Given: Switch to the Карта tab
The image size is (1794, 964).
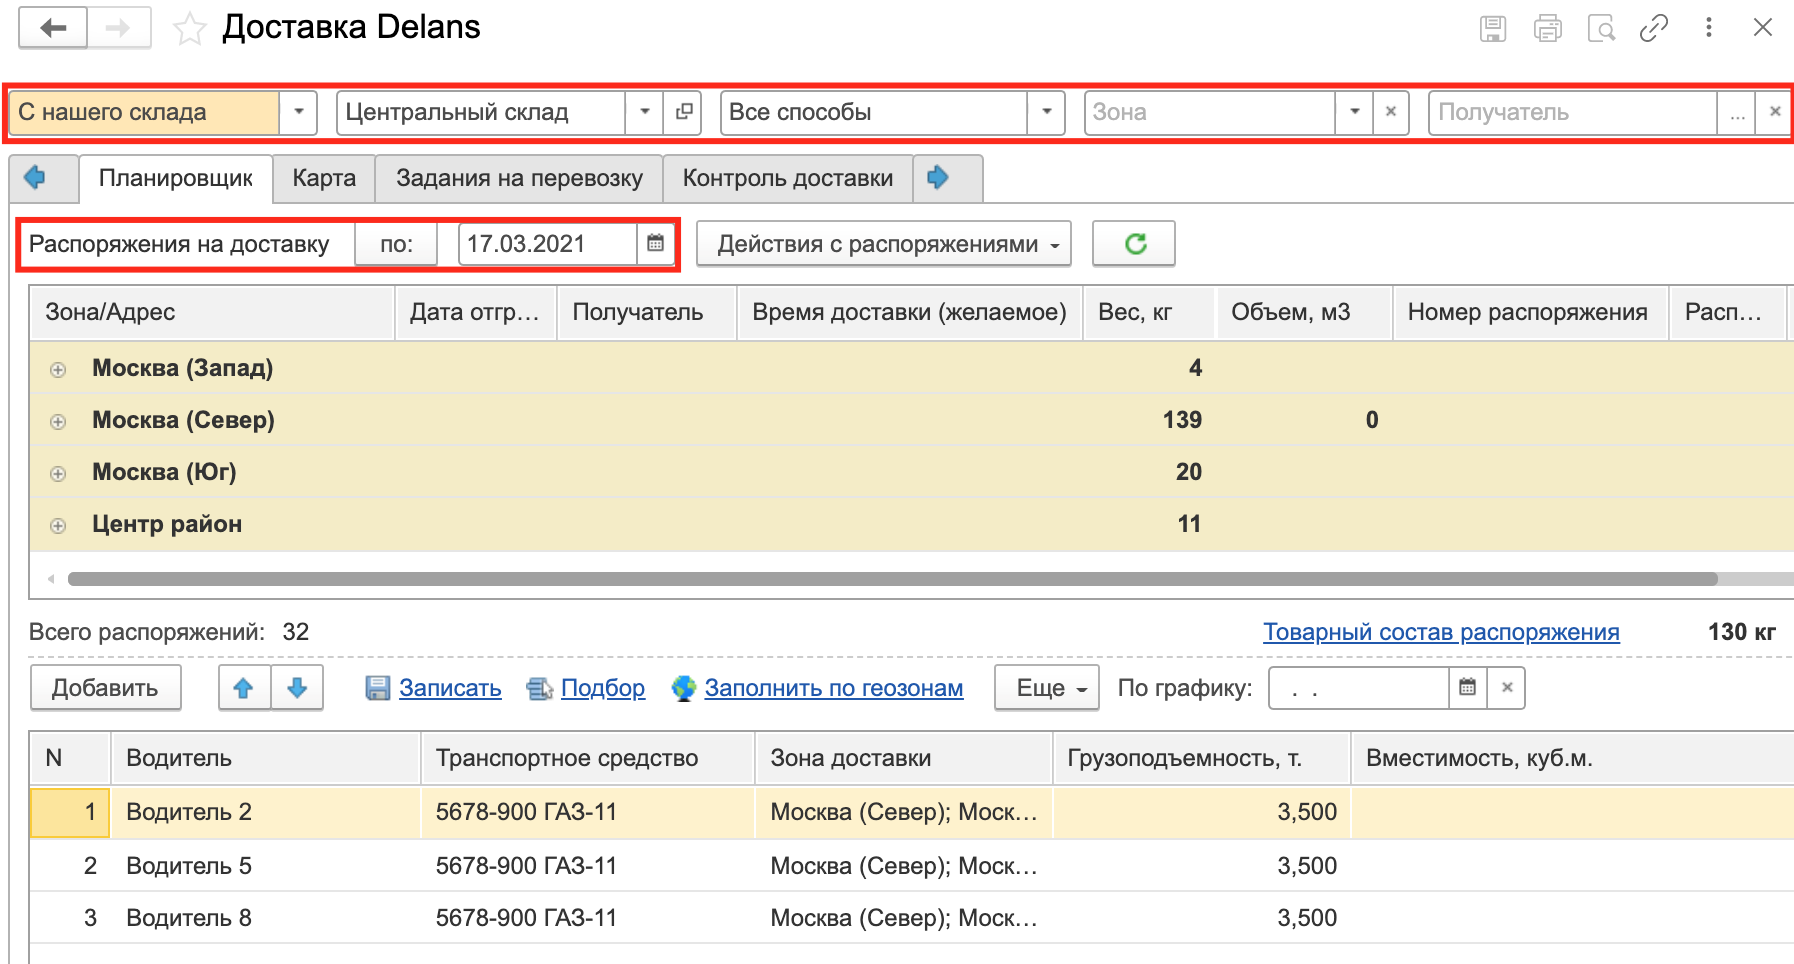Looking at the screenshot, I should (x=324, y=178).
